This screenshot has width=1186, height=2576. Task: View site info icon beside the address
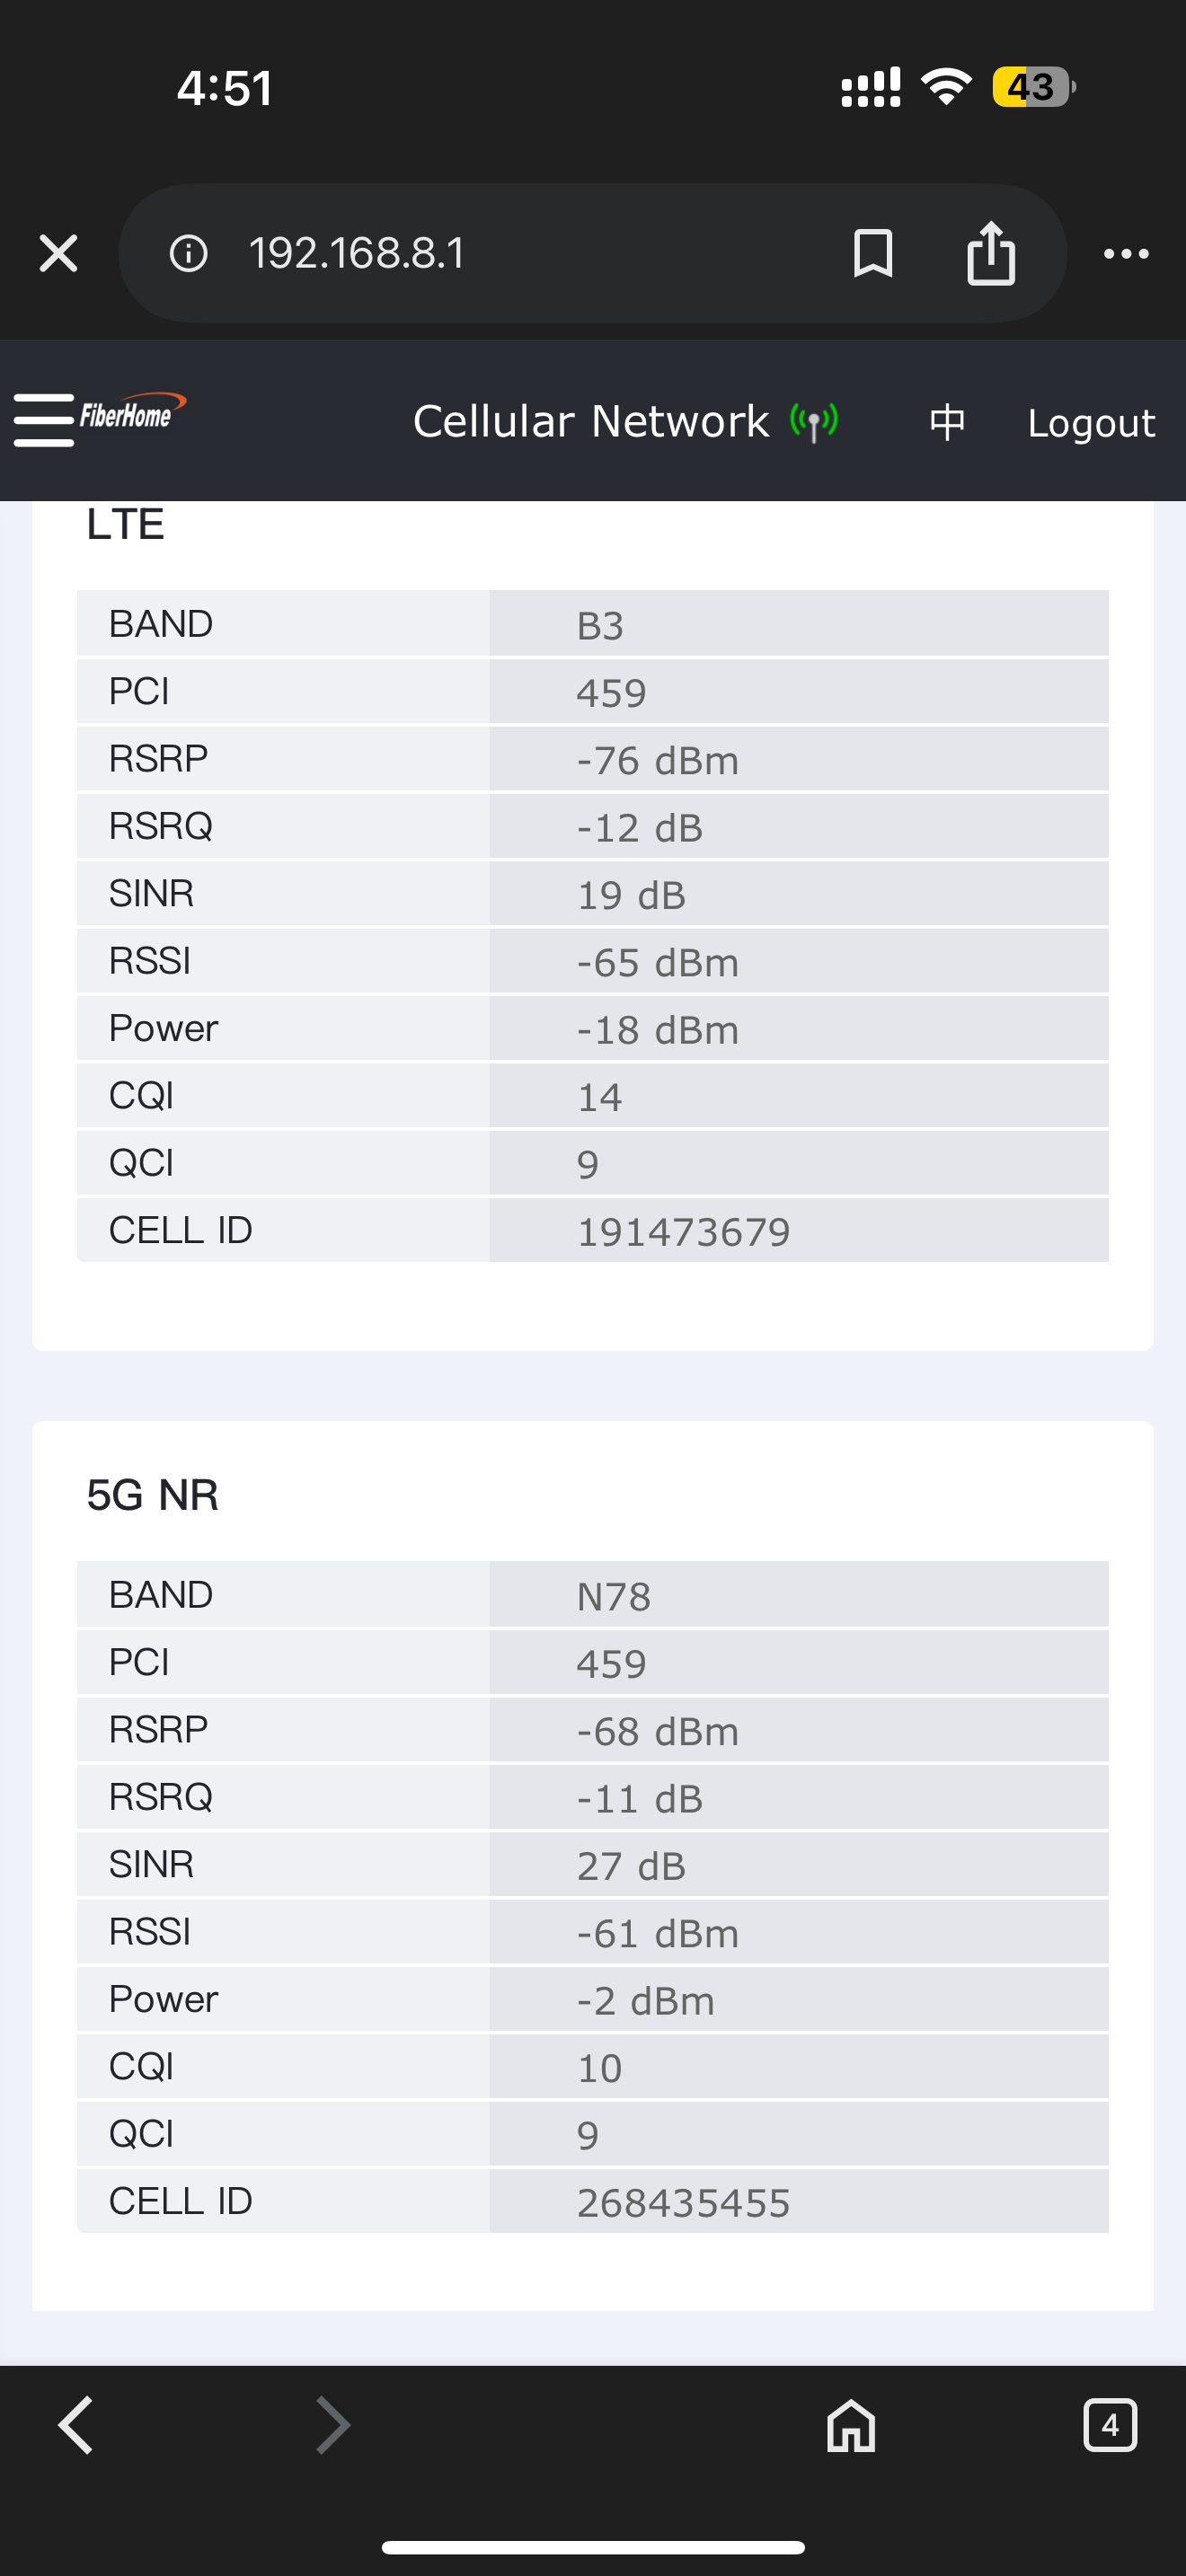(x=188, y=253)
